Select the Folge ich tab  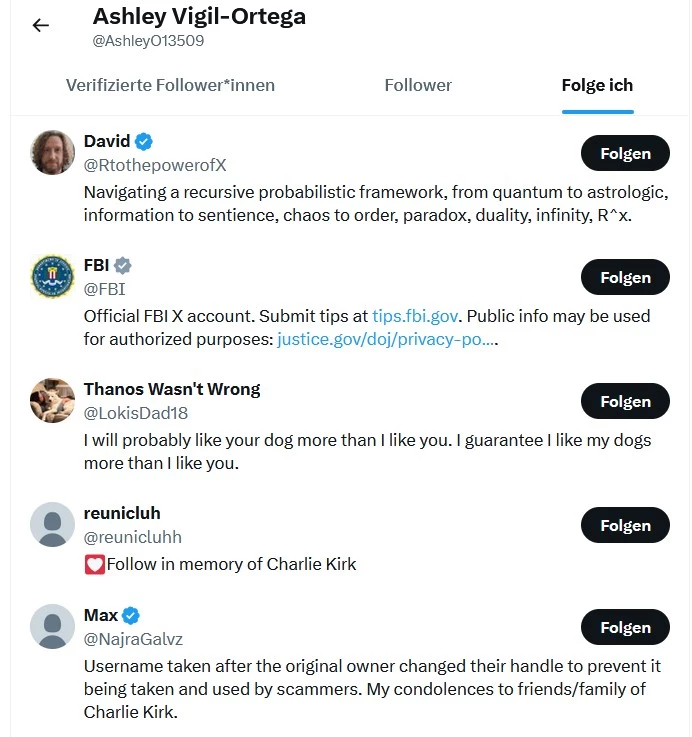pyautogui.click(x=598, y=86)
